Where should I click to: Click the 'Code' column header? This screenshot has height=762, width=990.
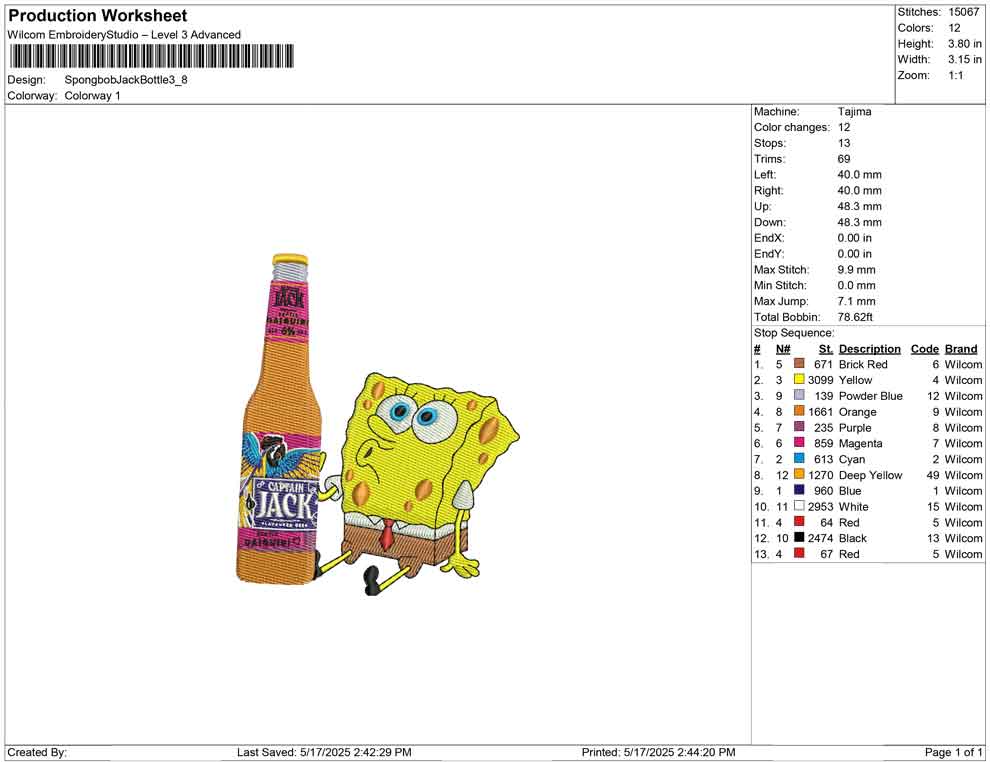[x=924, y=349]
